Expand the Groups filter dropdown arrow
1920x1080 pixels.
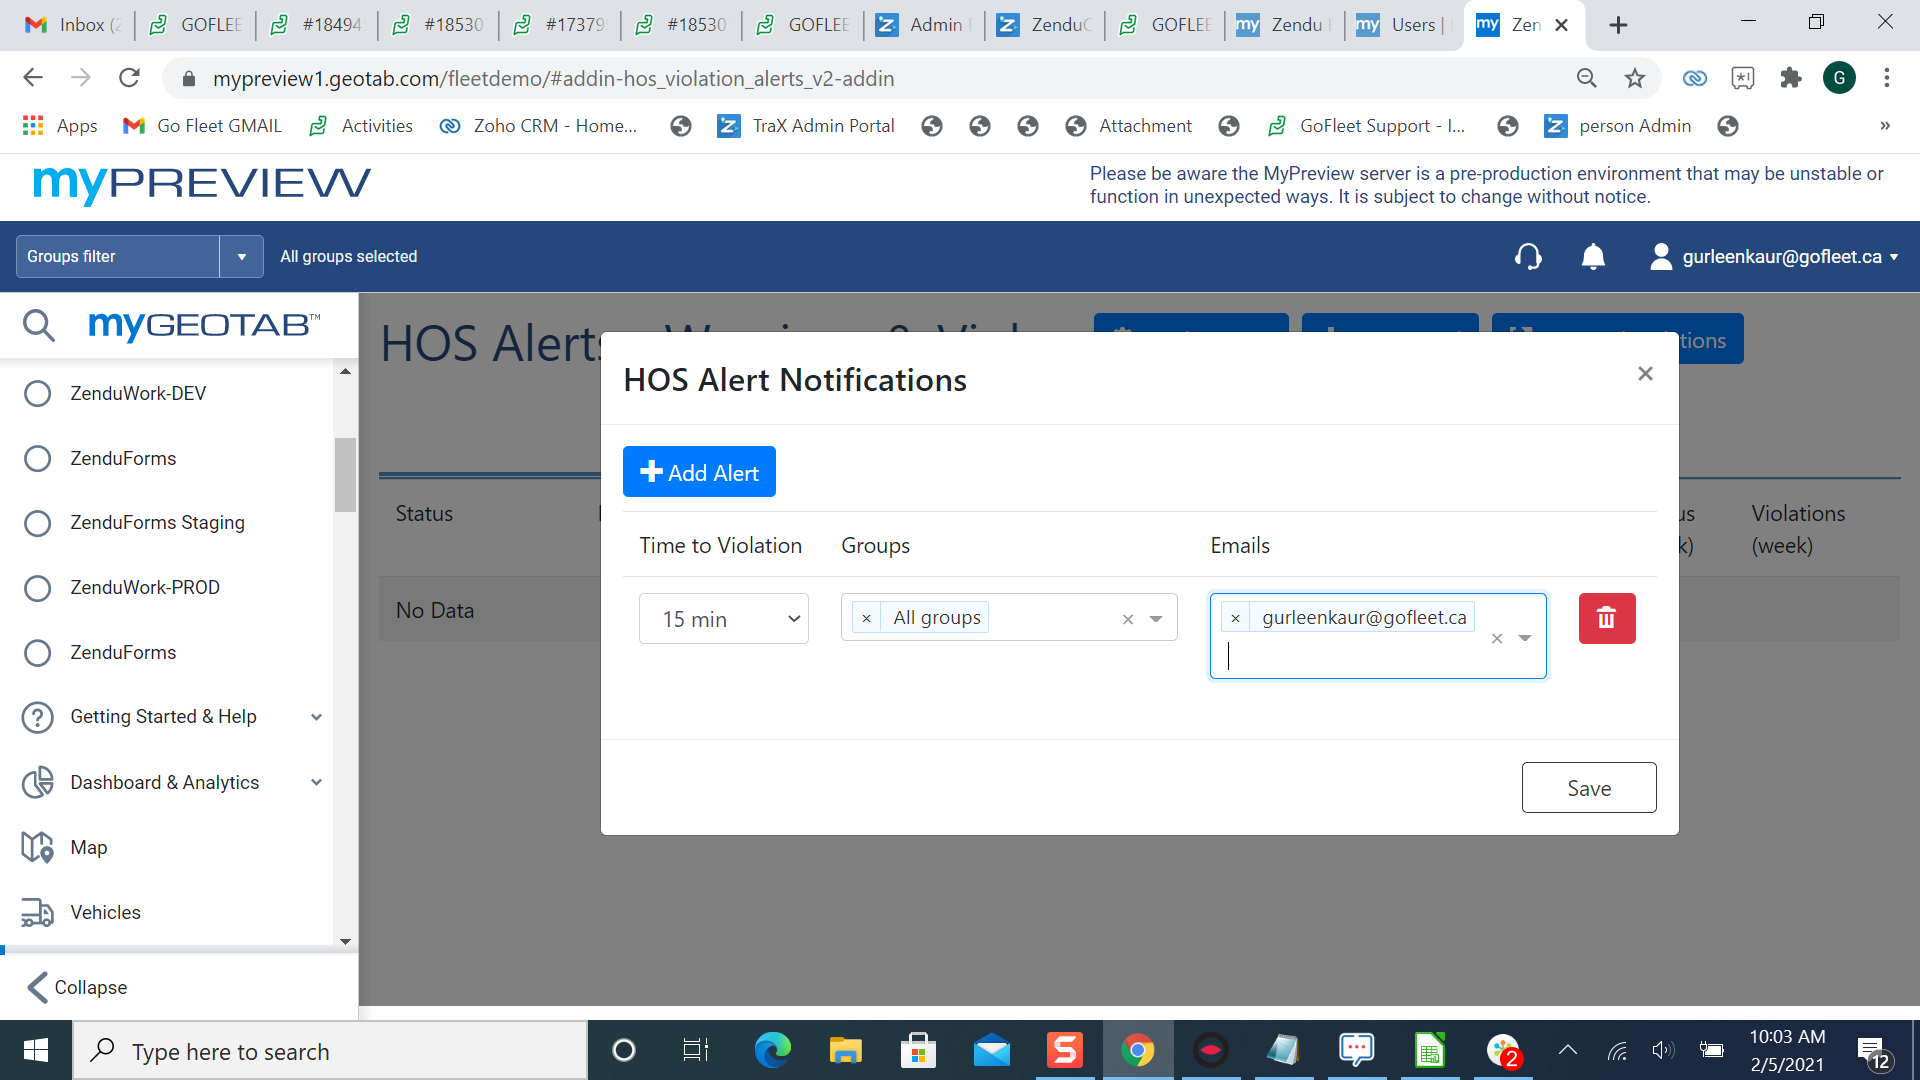pos(241,257)
